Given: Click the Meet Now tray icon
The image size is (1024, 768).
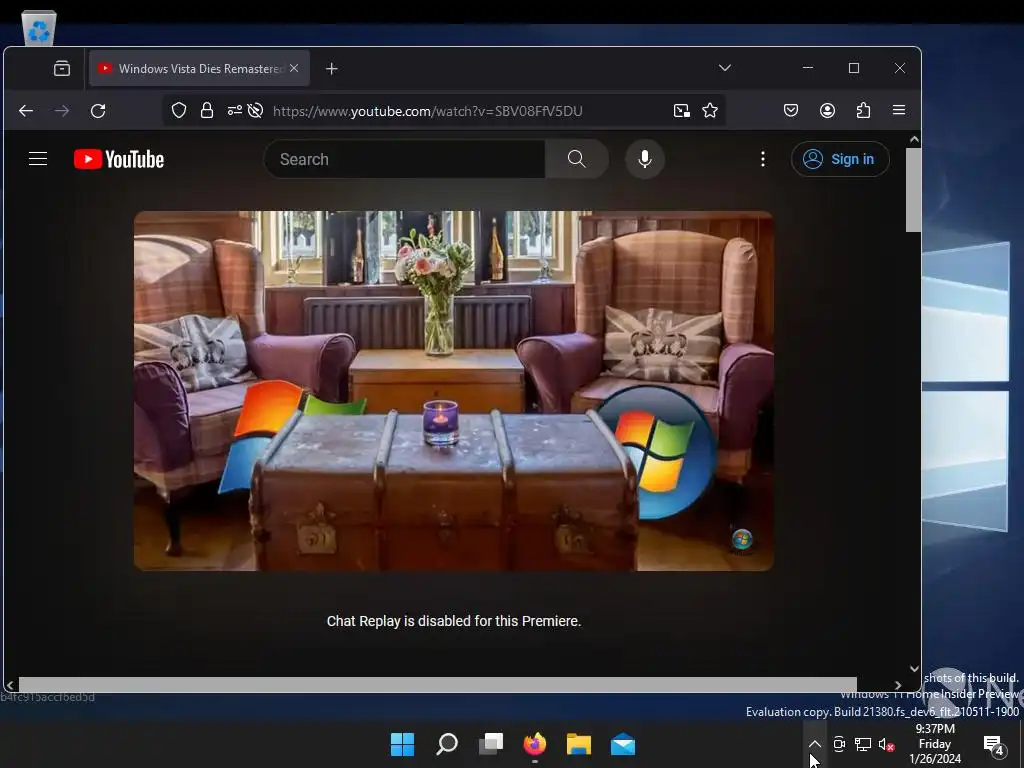Looking at the screenshot, I should pos(839,744).
